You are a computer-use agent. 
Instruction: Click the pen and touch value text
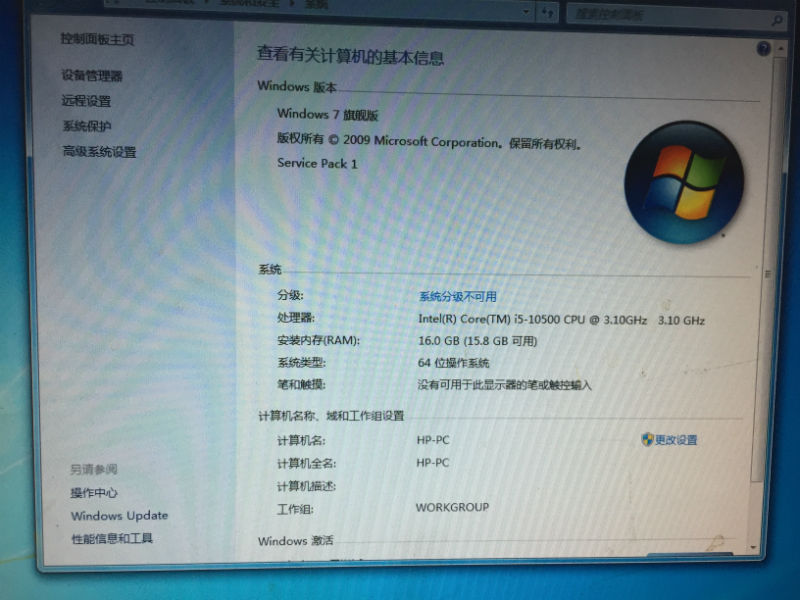click(504, 385)
